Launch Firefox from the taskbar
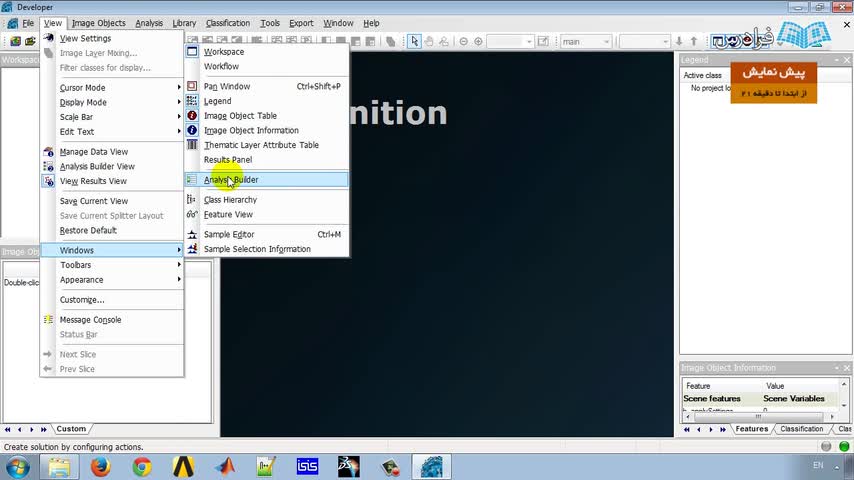This screenshot has height=480, width=854. (100, 466)
